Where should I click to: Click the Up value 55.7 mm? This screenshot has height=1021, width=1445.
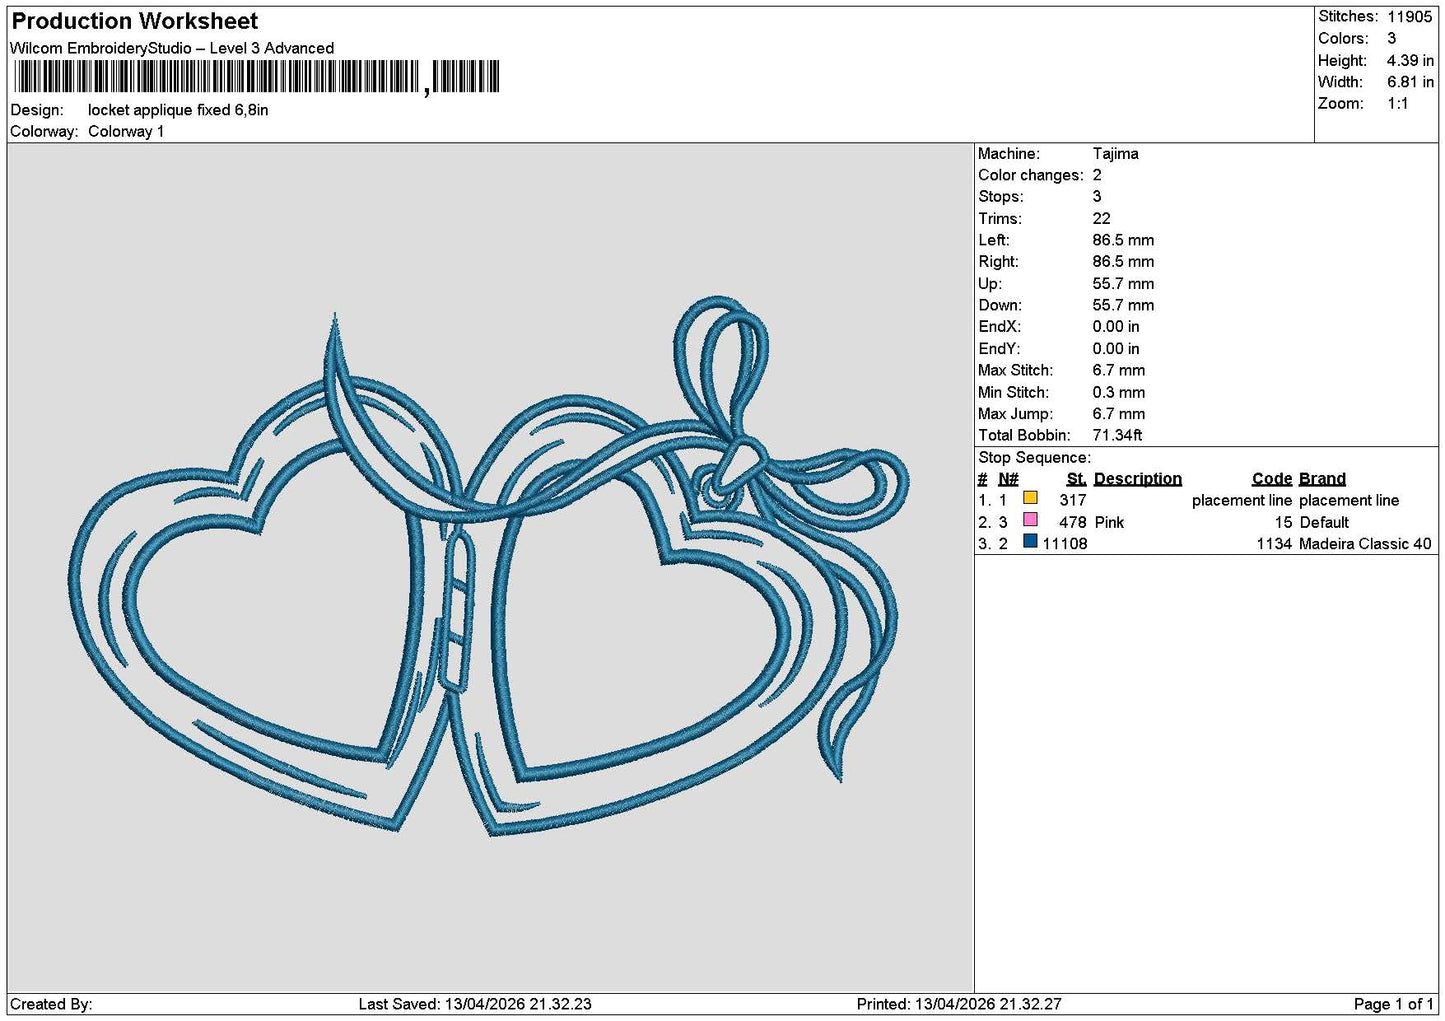coord(1123,284)
